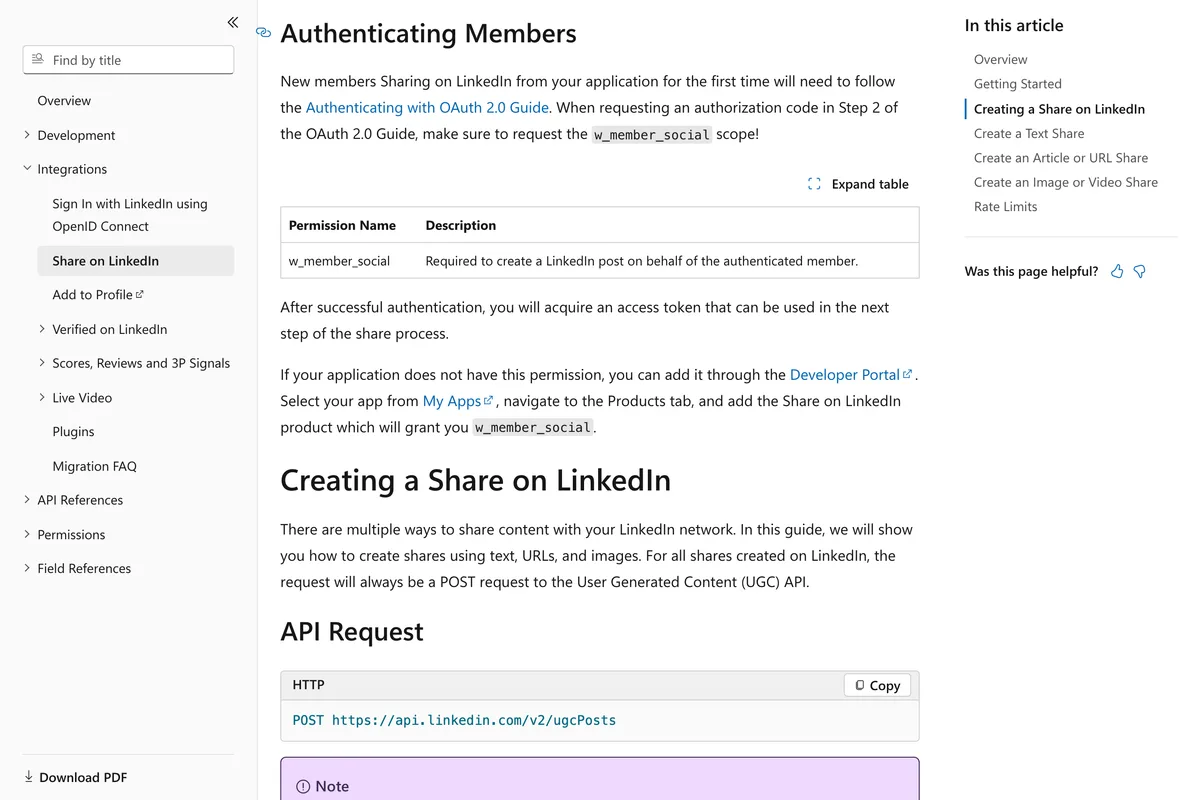Open Overview in the left sidebar
This screenshot has width=1200, height=800.
[64, 101]
